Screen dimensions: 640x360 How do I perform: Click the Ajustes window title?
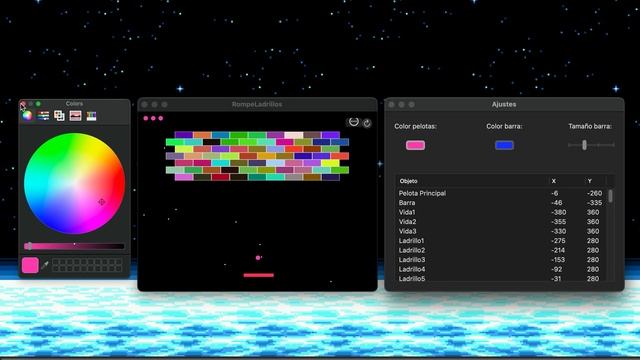pyautogui.click(x=504, y=104)
